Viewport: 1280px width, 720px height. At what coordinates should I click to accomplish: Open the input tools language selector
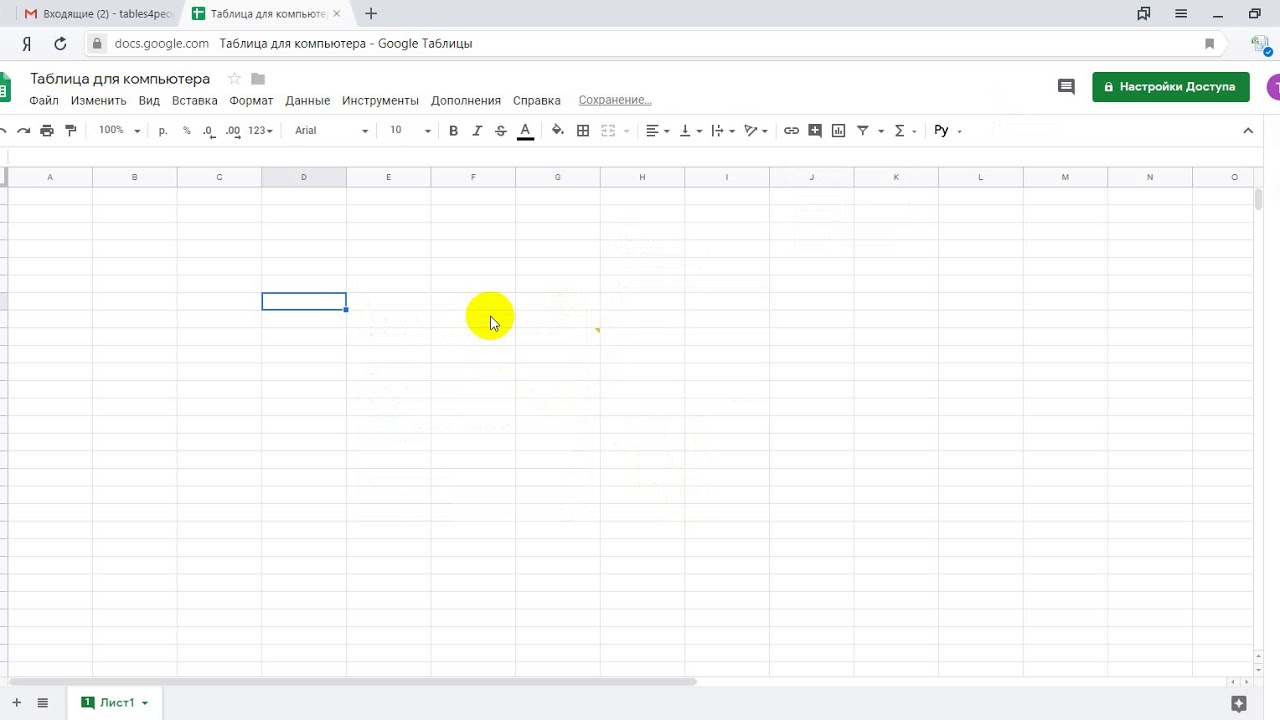(x=947, y=130)
